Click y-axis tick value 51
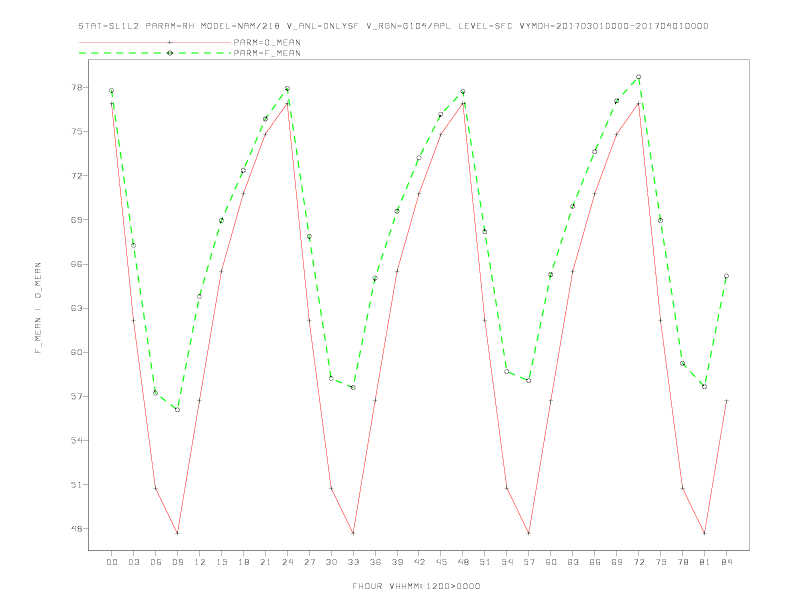Viewport: 792px width, 612px height. click(77, 485)
